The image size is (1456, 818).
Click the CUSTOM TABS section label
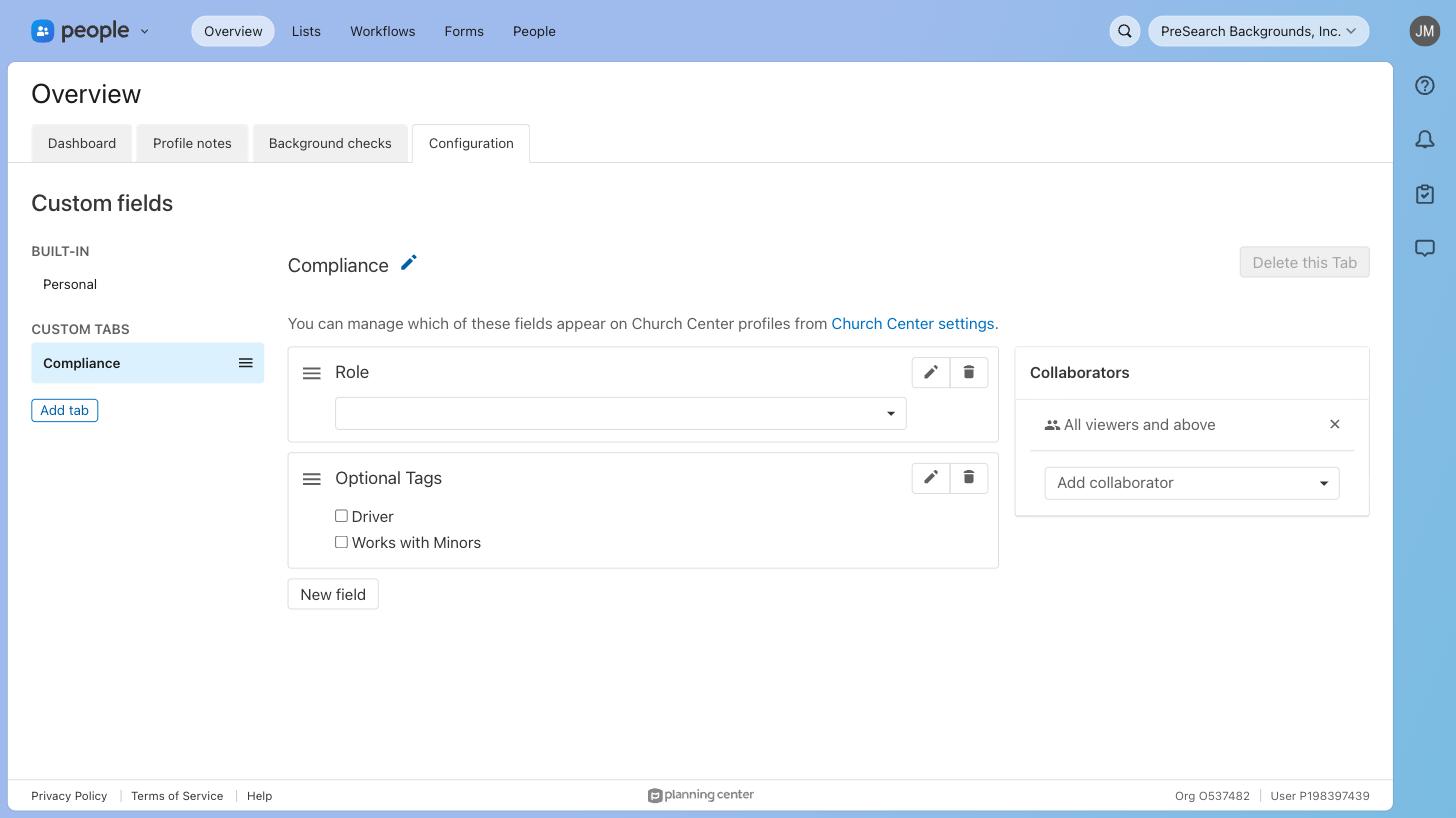[x=80, y=329]
